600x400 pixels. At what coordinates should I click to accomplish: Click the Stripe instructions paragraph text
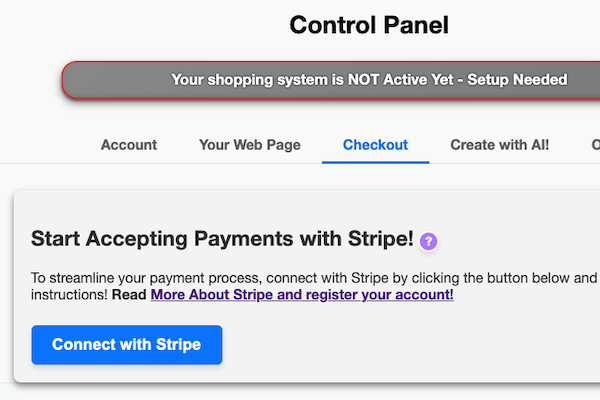[300, 277]
